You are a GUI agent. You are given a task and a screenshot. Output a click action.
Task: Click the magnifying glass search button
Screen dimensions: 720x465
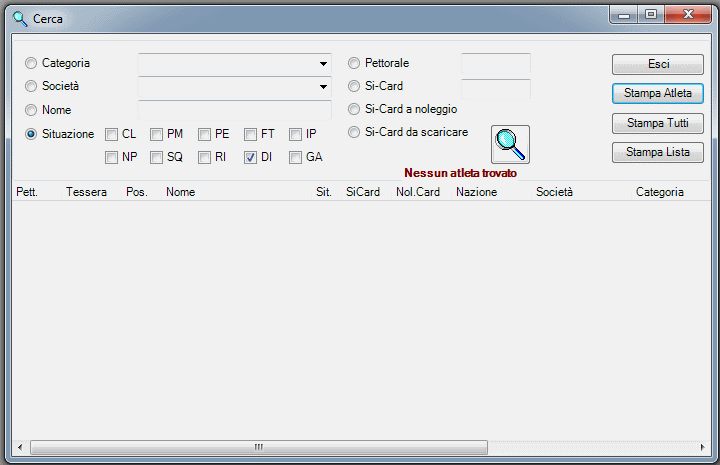510,144
